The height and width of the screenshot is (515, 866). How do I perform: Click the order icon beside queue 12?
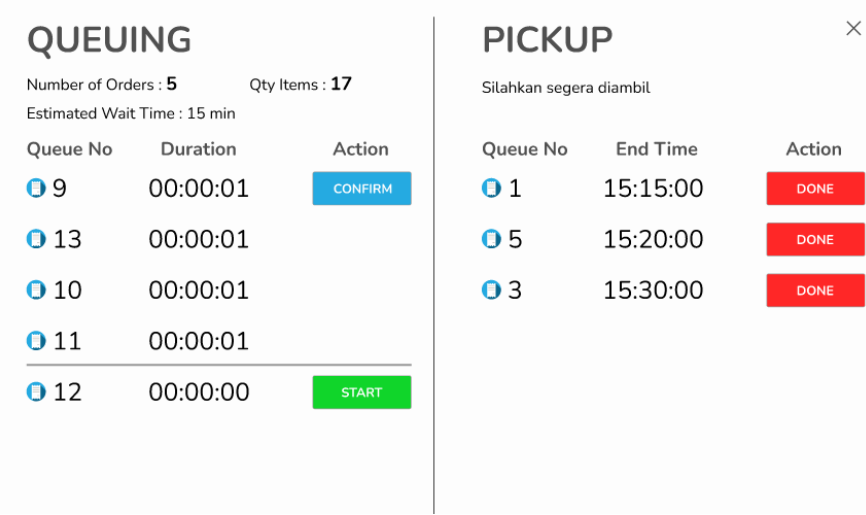pyautogui.click(x=36, y=392)
